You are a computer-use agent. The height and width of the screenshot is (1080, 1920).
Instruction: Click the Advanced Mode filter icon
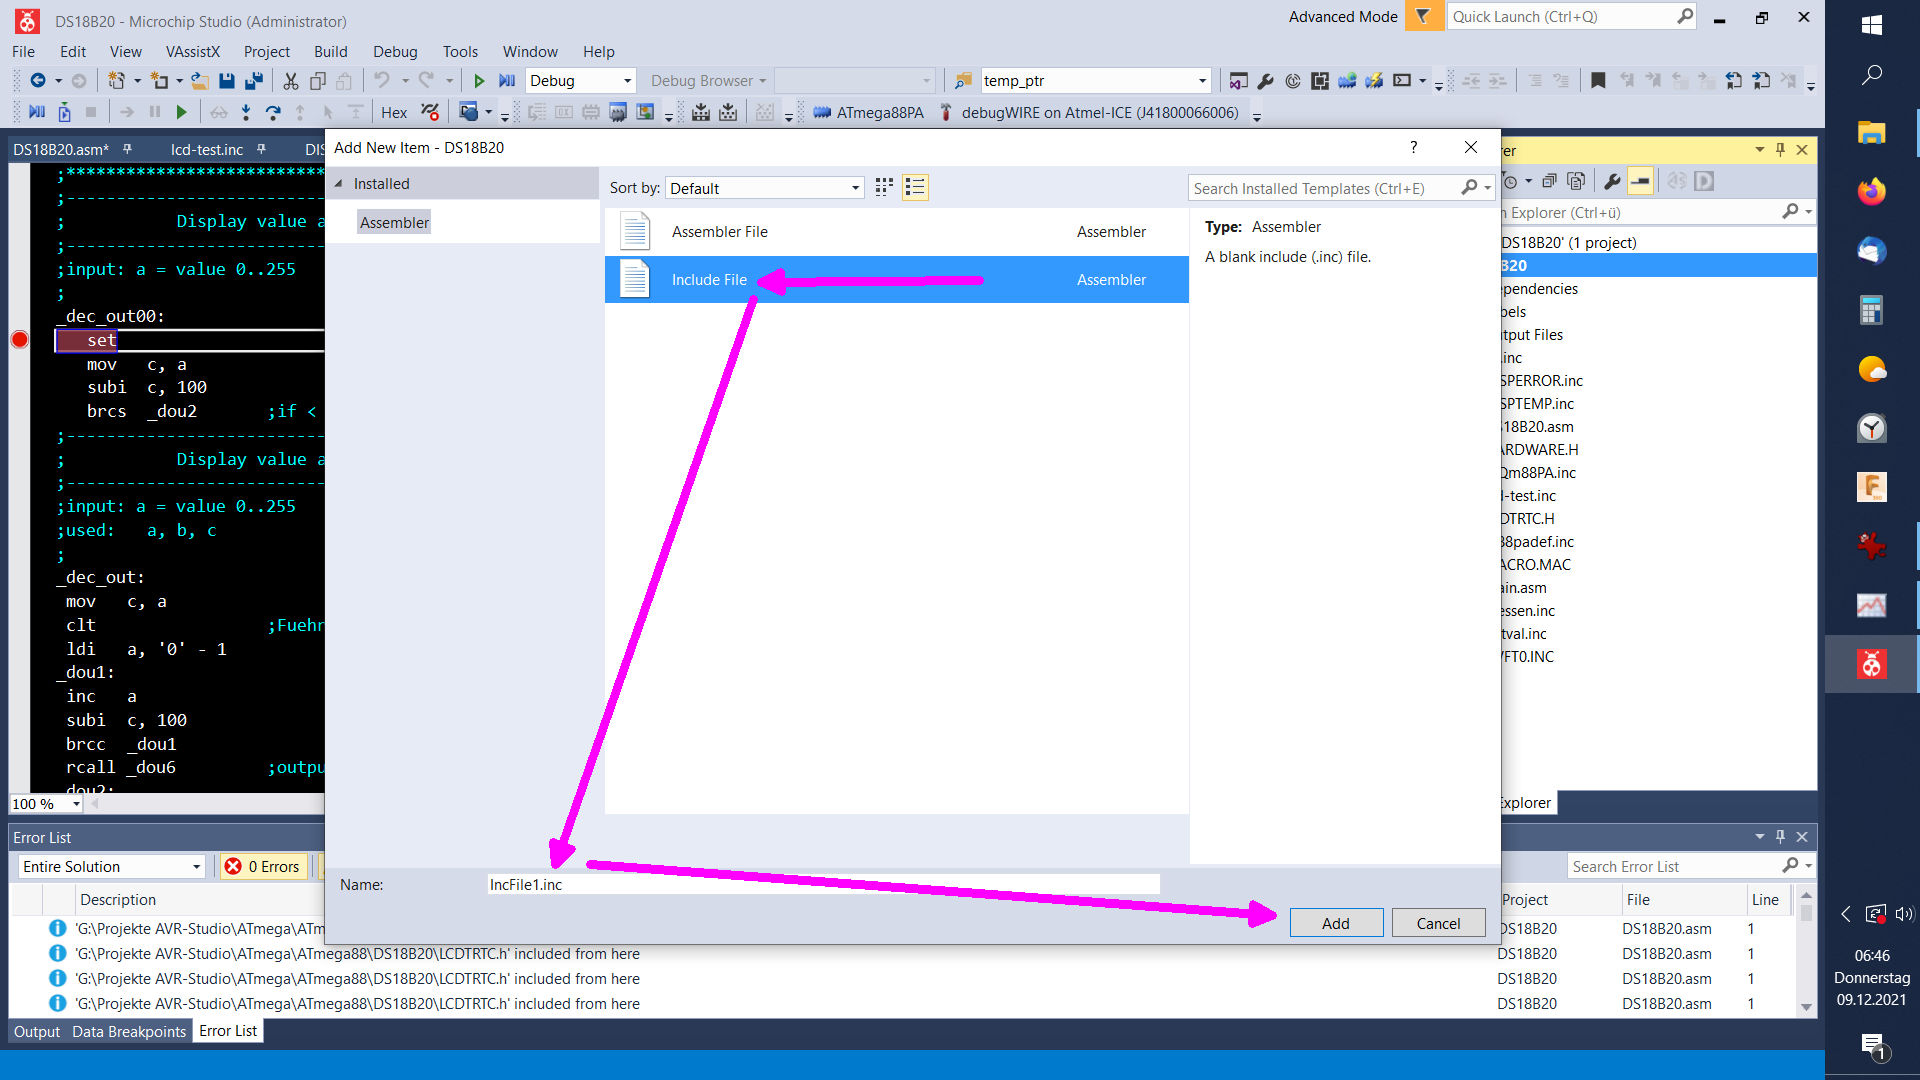(1423, 17)
